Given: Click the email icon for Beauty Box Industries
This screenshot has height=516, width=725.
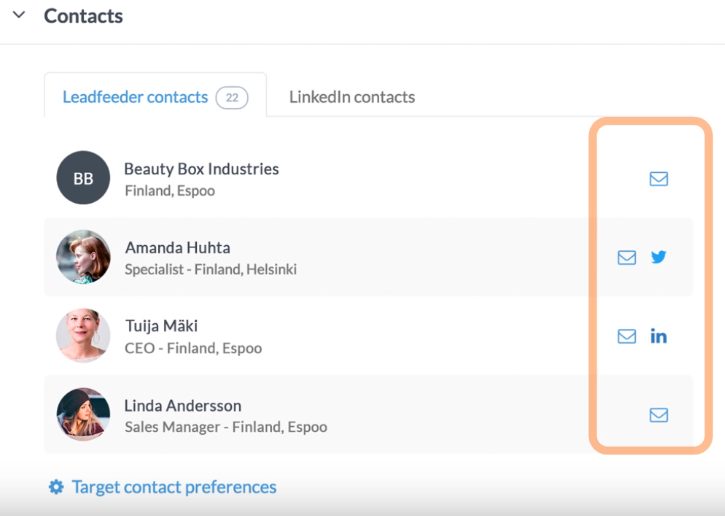Looking at the screenshot, I should point(658,179).
